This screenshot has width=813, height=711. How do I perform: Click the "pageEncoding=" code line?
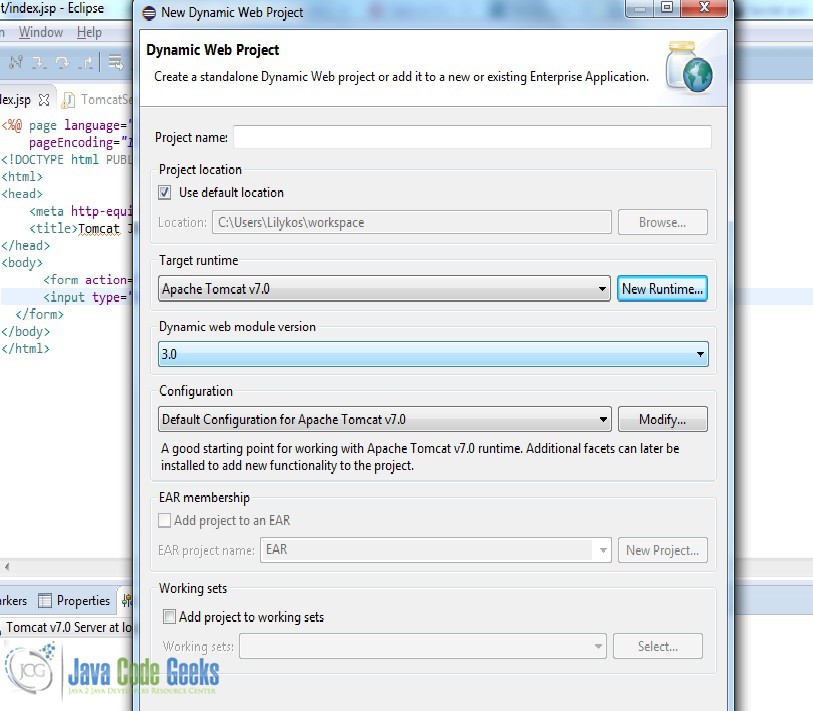(80, 143)
